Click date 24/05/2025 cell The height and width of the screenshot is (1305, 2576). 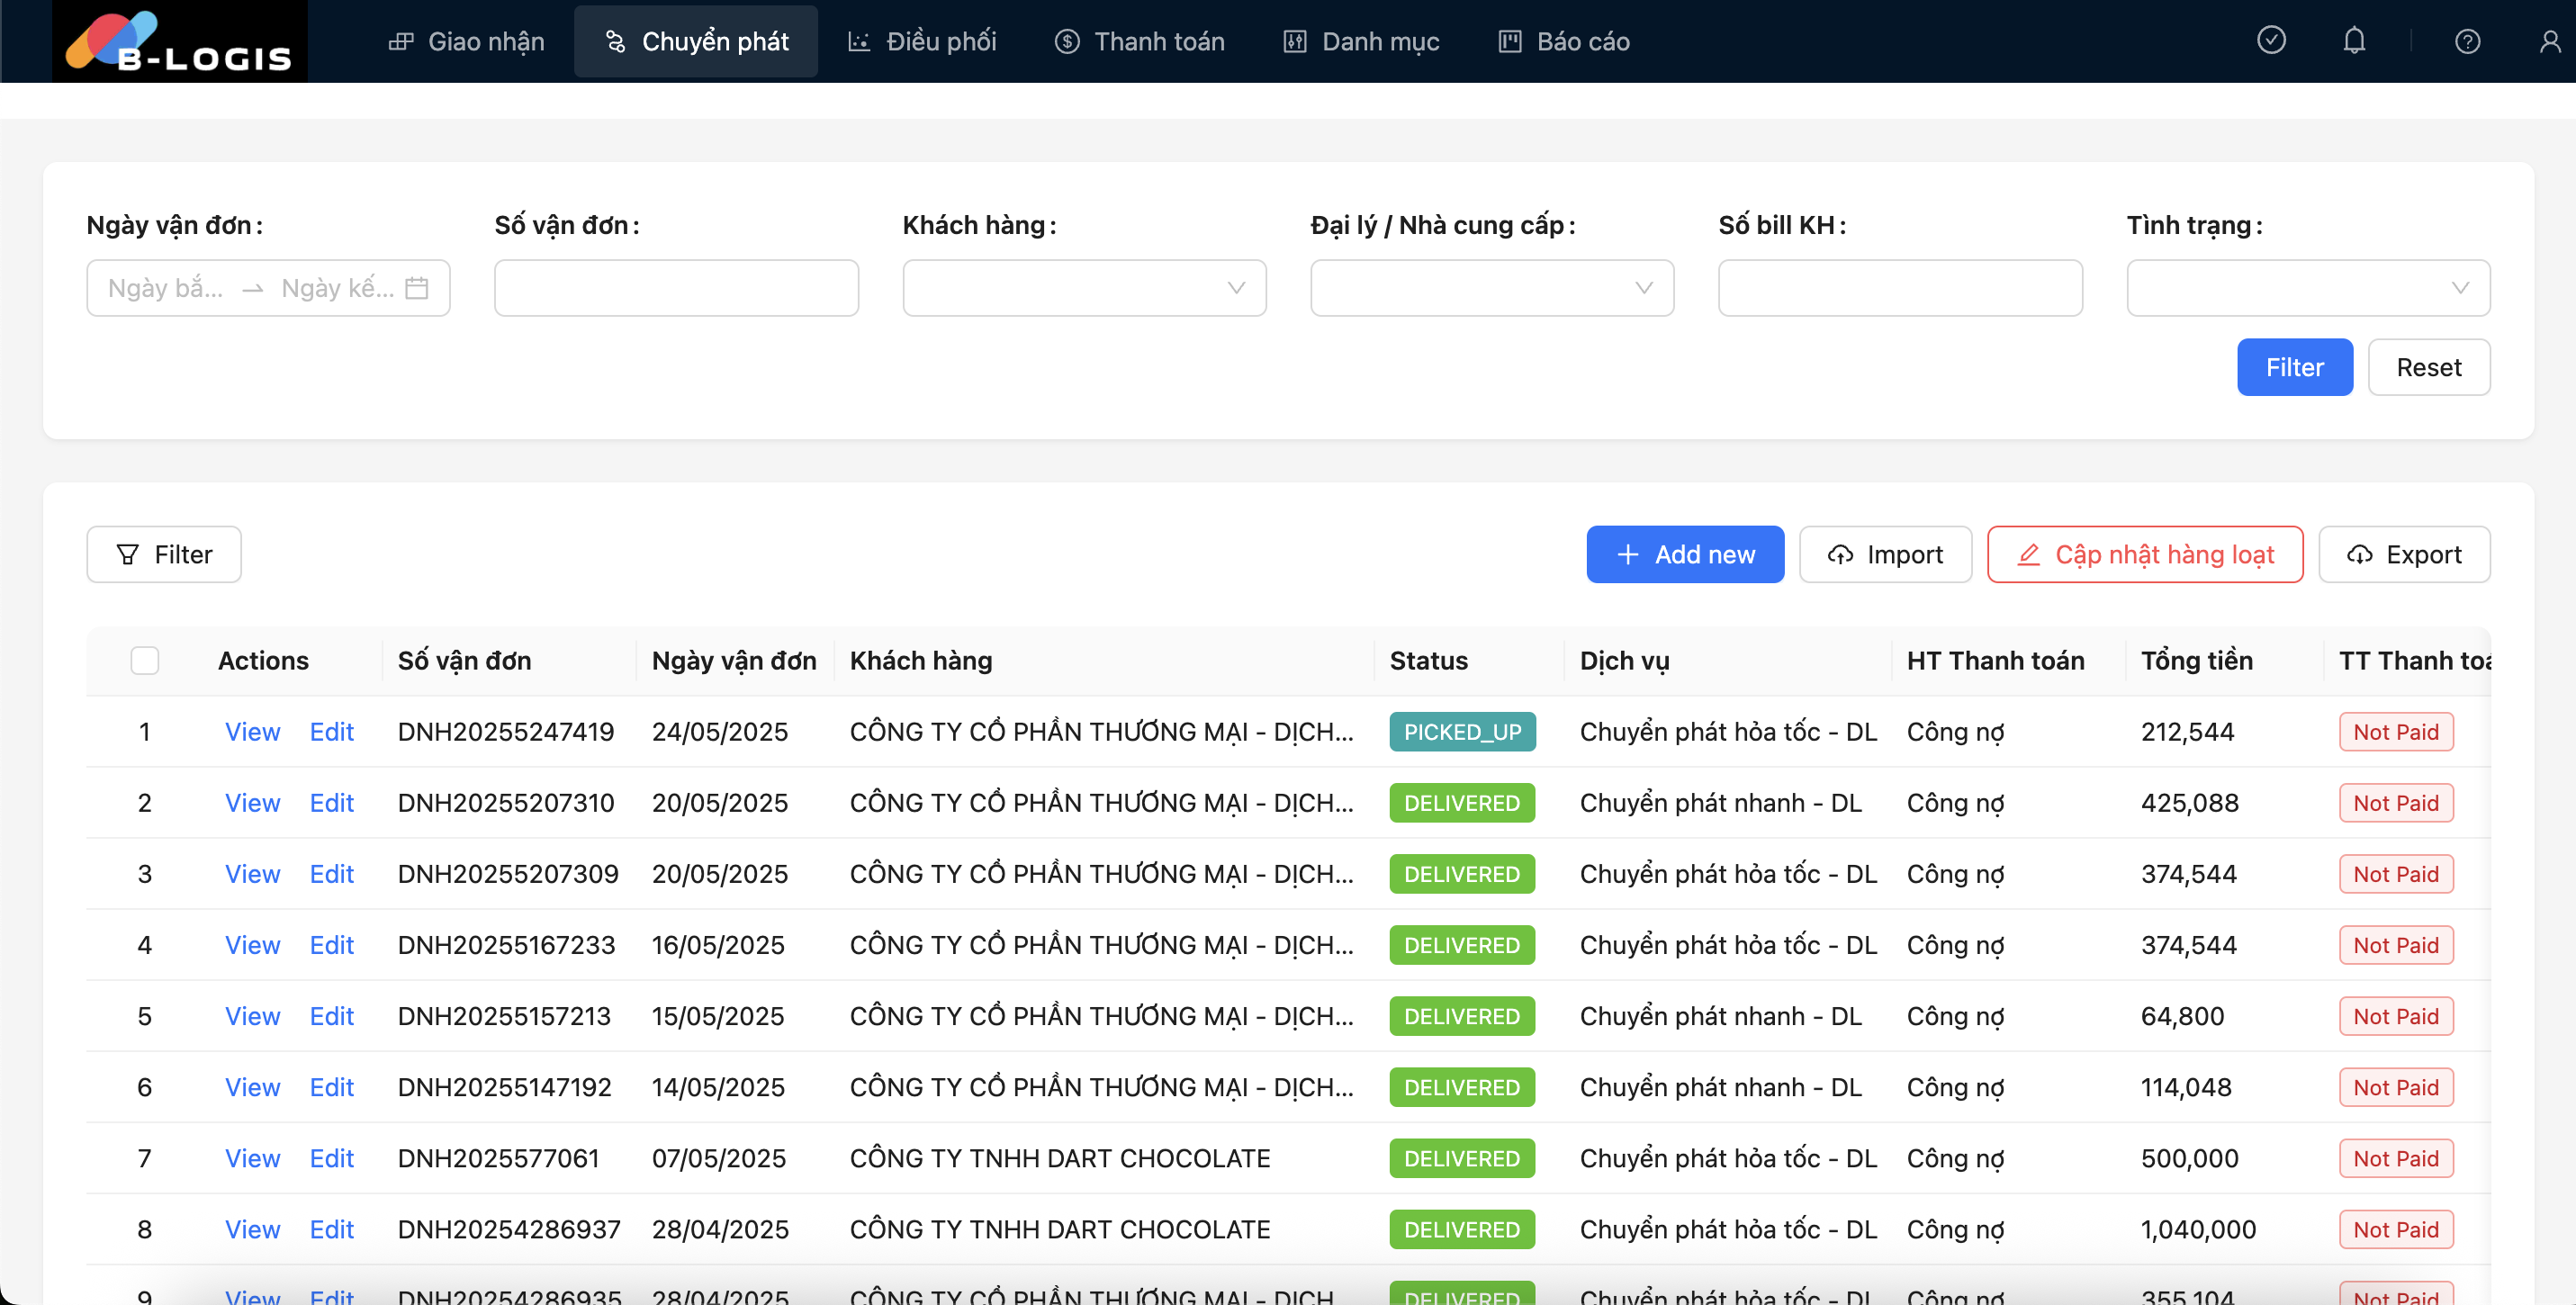point(720,732)
